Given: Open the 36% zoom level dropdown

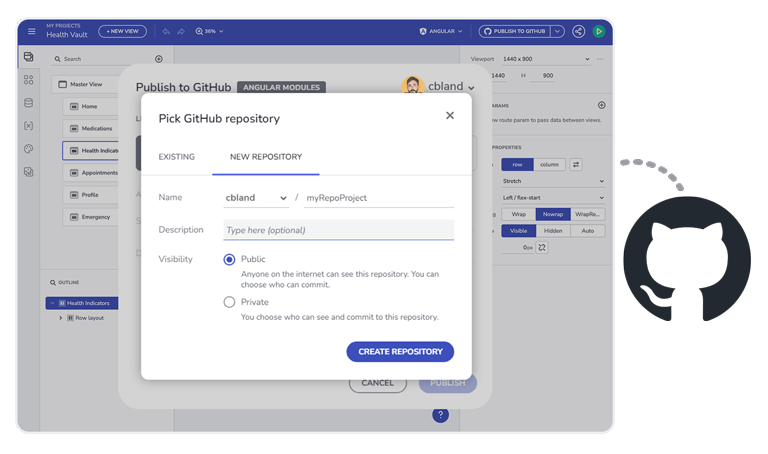Looking at the screenshot, I should pyautogui.click(x=209, y=31).
